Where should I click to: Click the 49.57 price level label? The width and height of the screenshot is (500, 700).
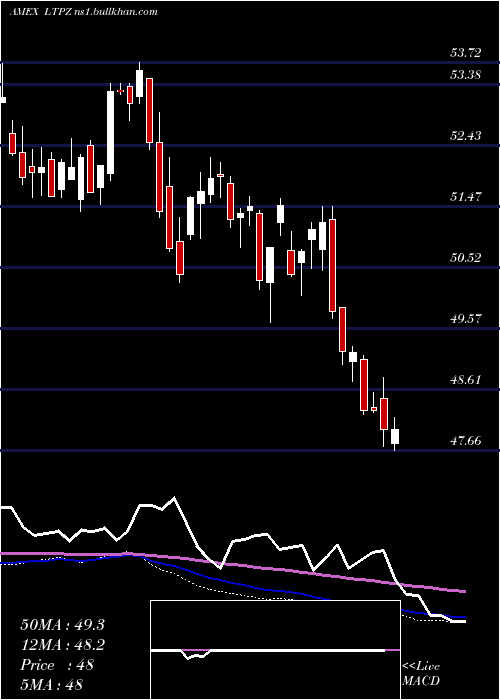coord(466,319)
